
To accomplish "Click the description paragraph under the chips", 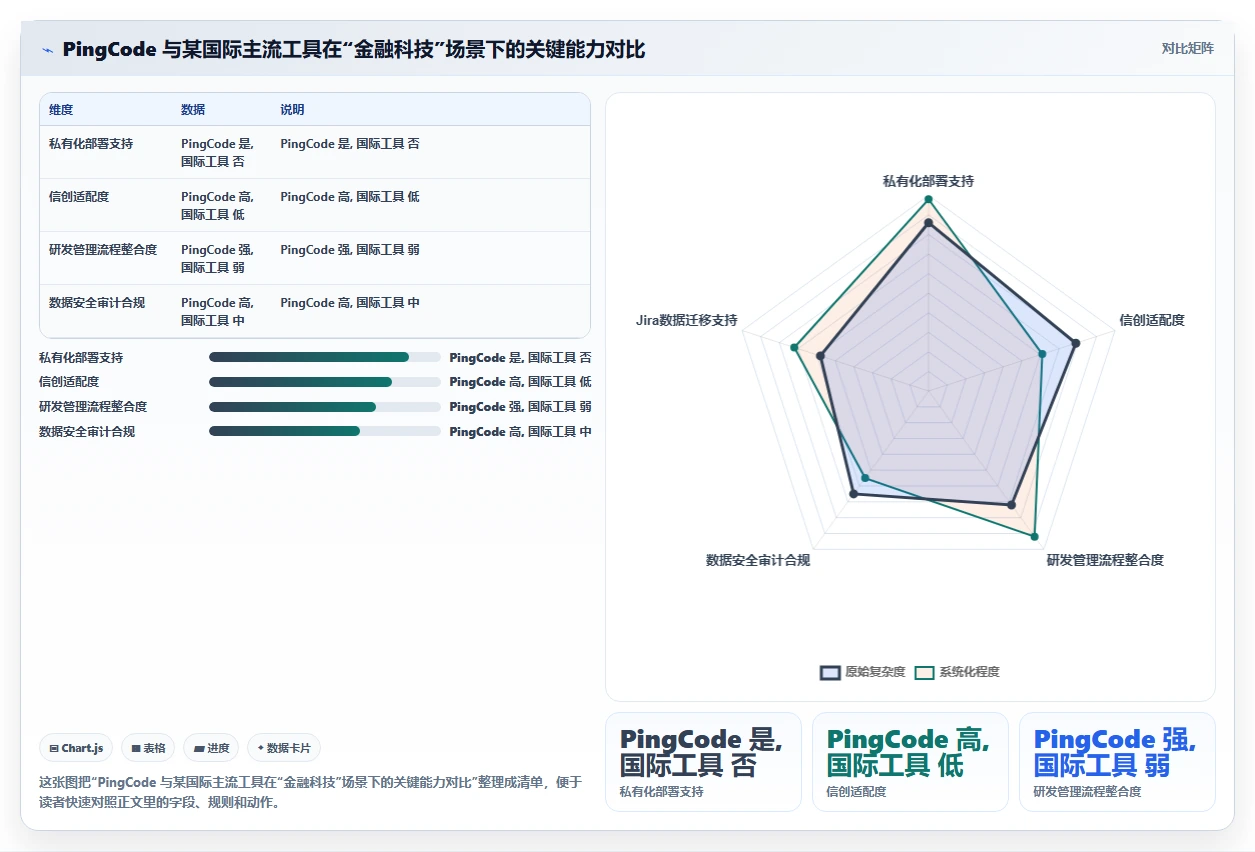I will pos(310,792).
